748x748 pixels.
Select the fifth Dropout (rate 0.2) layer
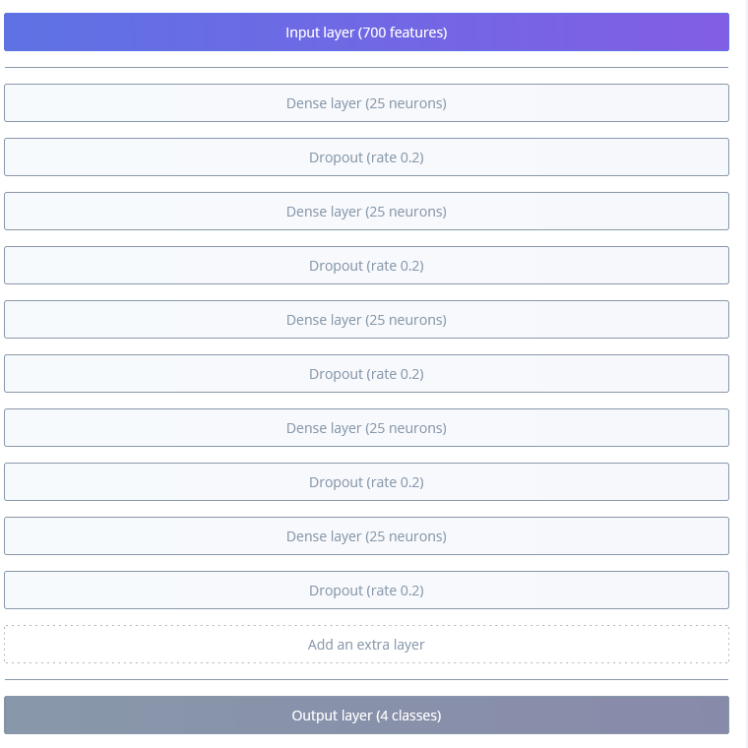[366, 590]
